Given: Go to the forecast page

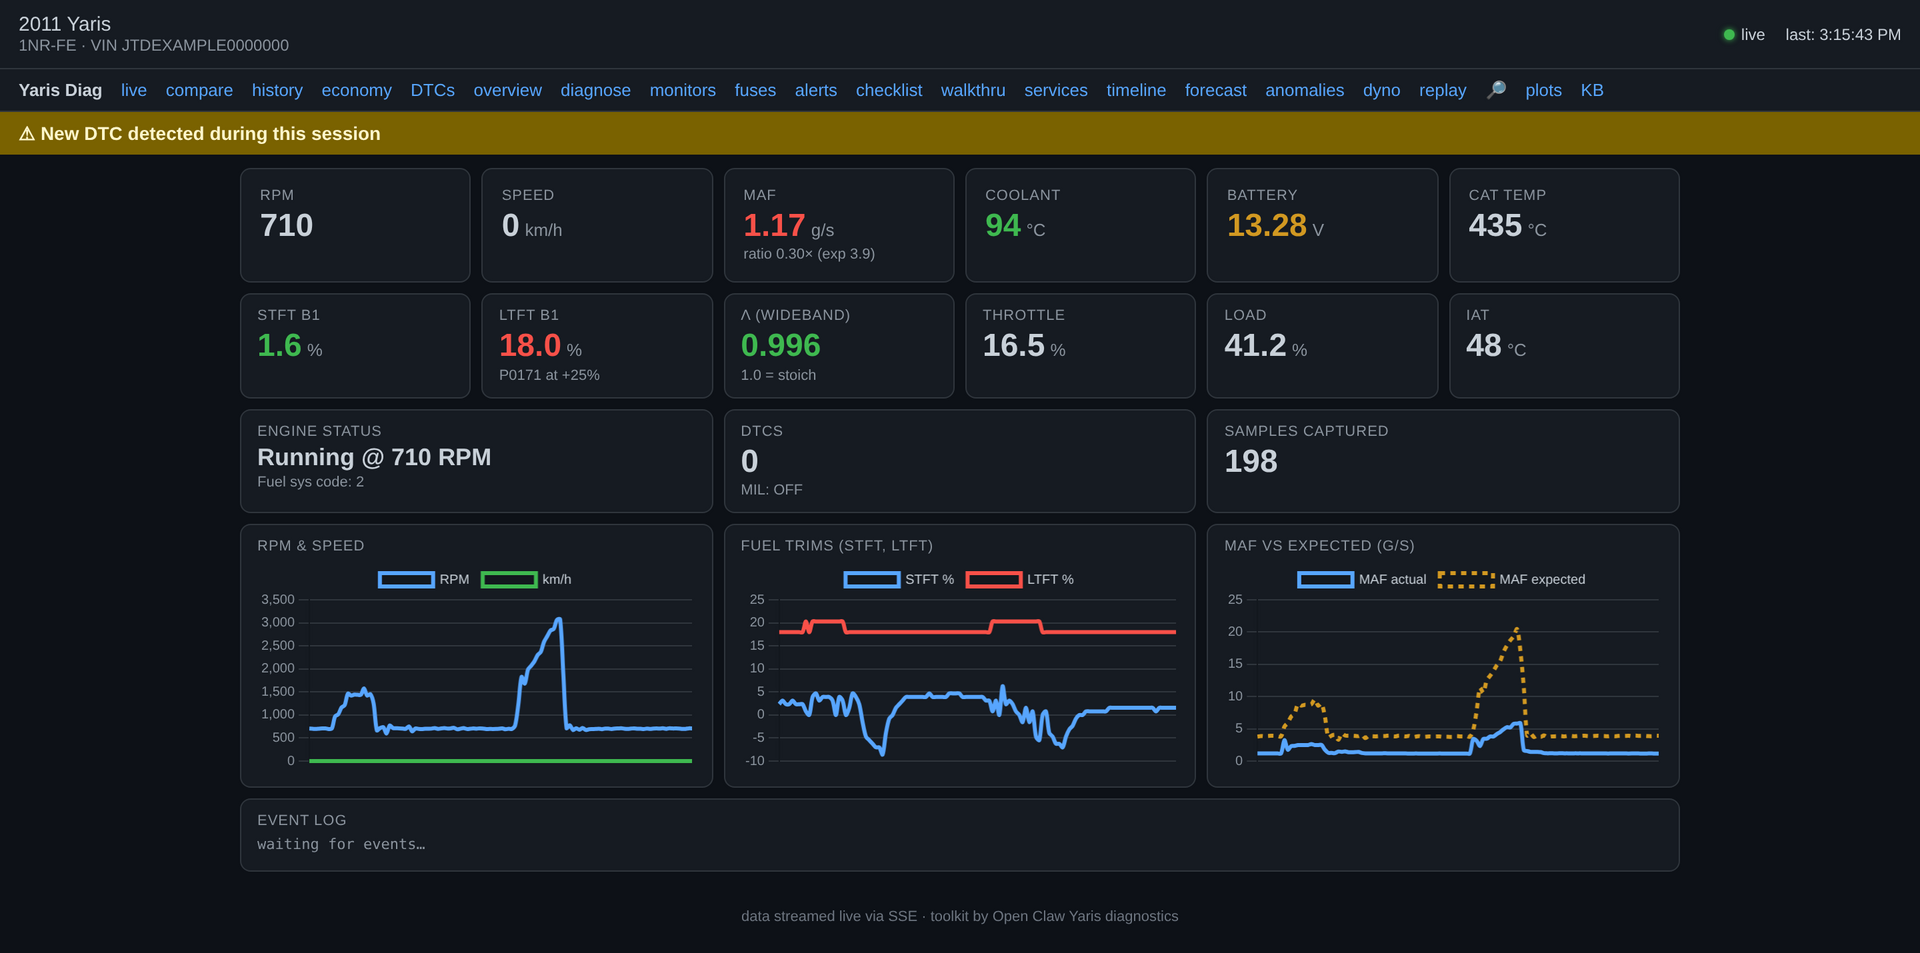Looking at the screenshot, I should click(1215, 90).
